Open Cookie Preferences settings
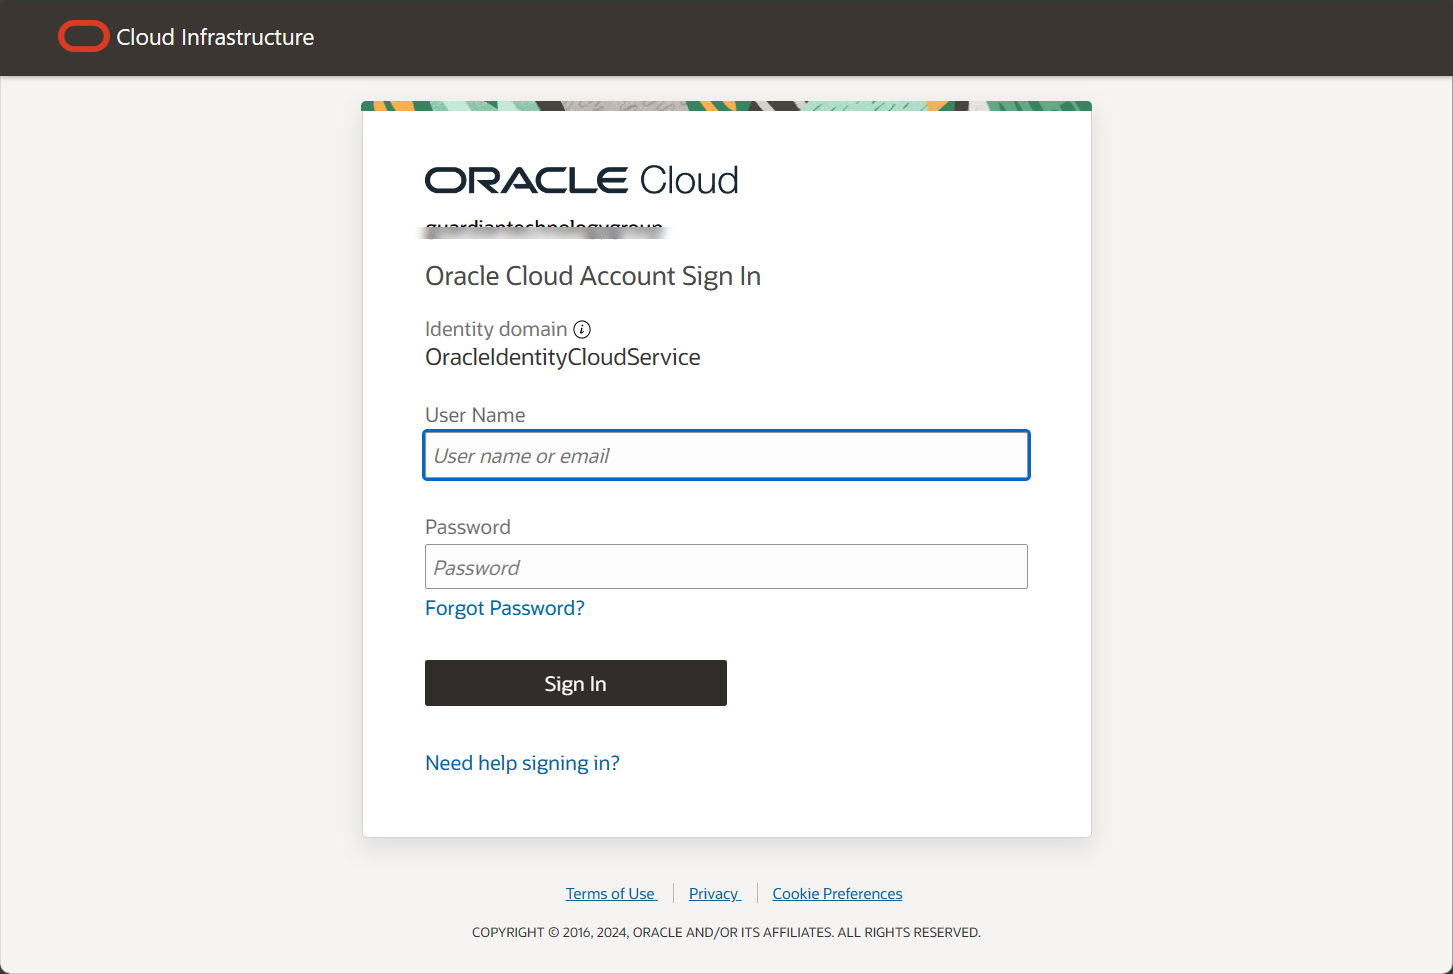1453x974 pixels. [x=836, y=893]
